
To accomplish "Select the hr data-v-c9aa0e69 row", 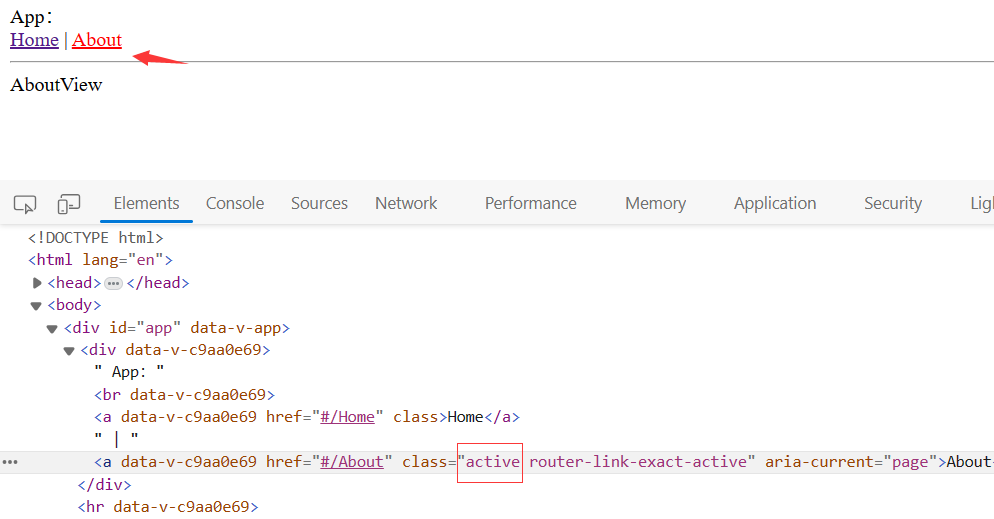I will tap(168, 507).
